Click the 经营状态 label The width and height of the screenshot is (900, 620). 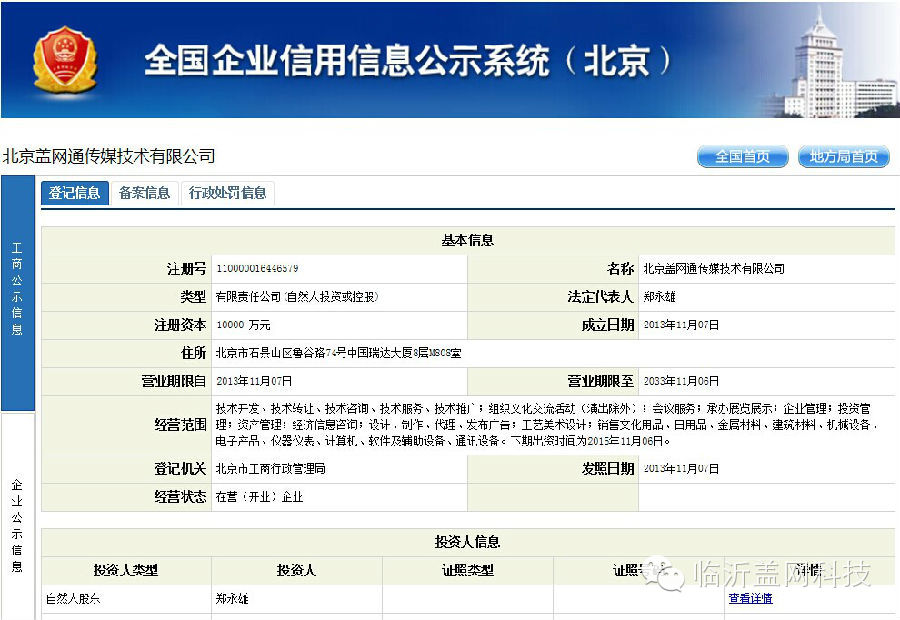pos(180,497)
